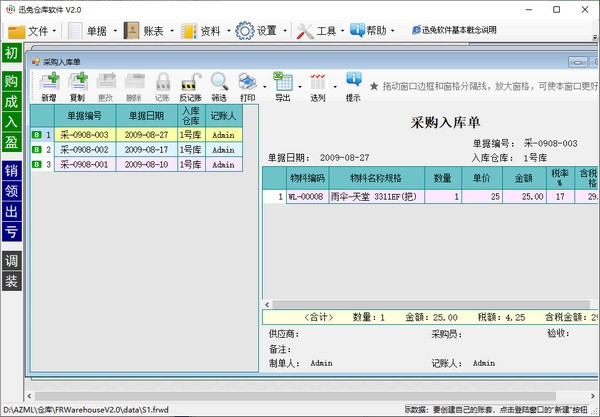Expand the 文件 menu arrow
Image resolution: width=600 pixels, height=417 pixels.
[x=54, y=31]
